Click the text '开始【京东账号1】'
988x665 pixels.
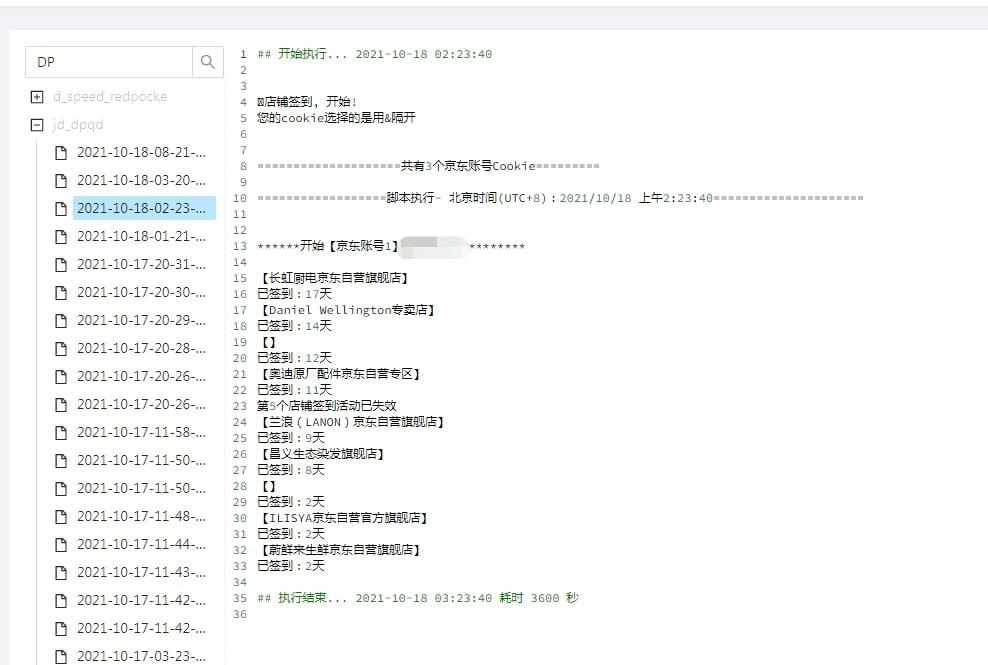point(349,246)
